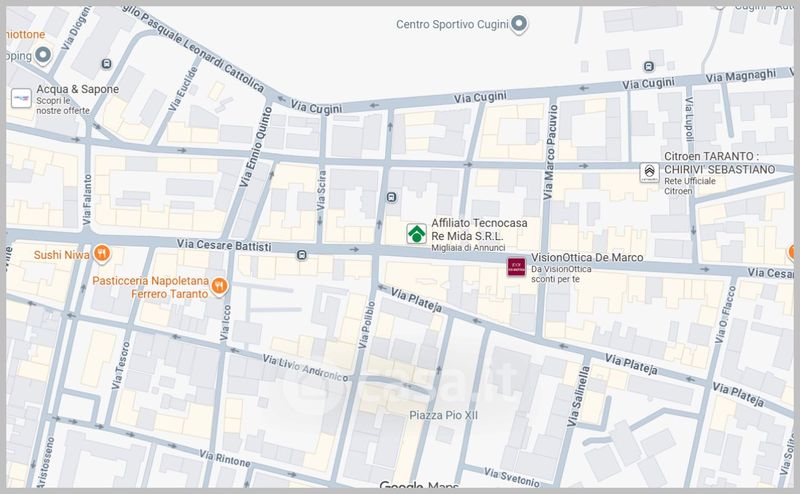Select the Piazza Pio XII label
This screenshot has width=800, height=494.
click(453, 414)
